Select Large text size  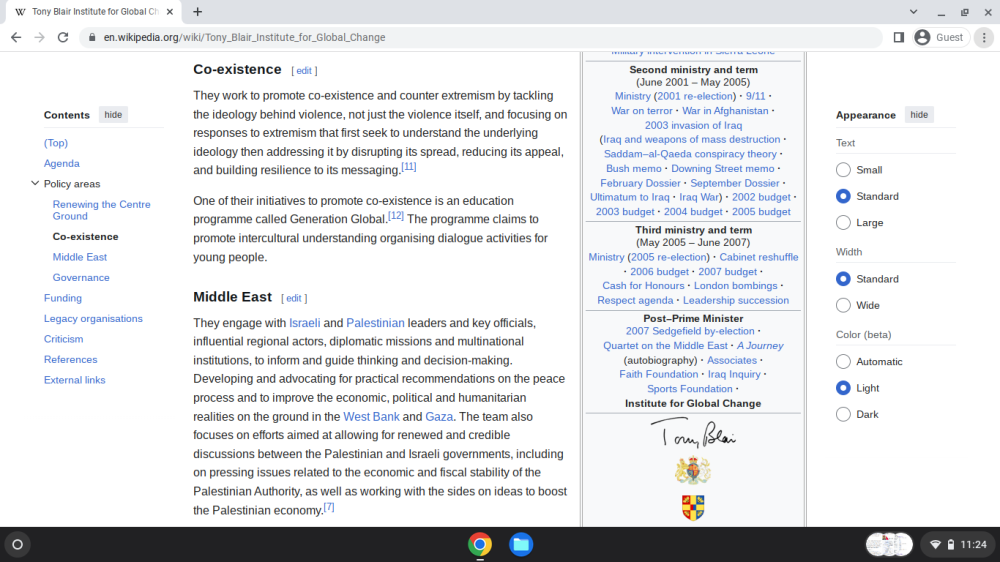(843, 223)
